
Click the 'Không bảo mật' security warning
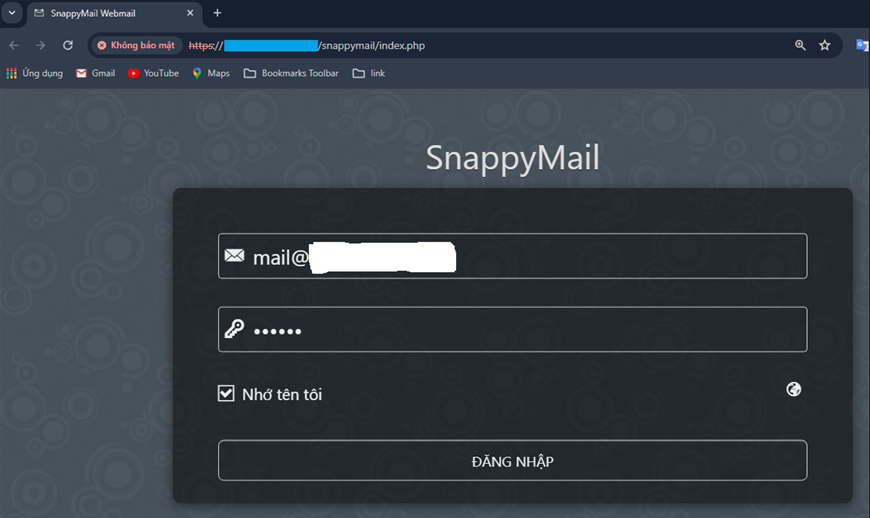point(136,45)
